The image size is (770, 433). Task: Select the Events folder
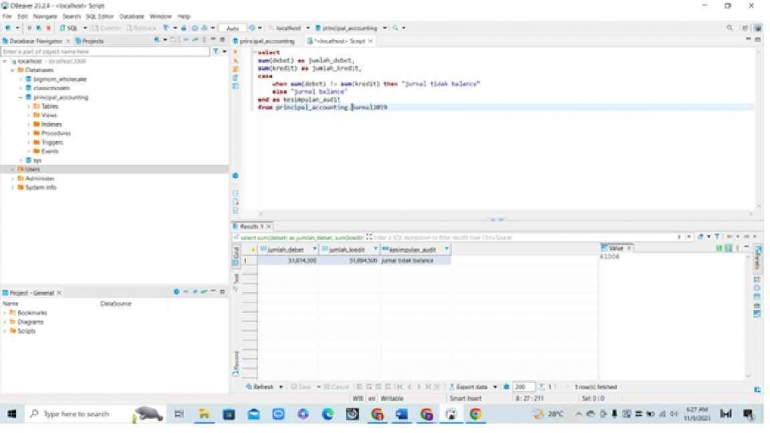tap(50, 151)
